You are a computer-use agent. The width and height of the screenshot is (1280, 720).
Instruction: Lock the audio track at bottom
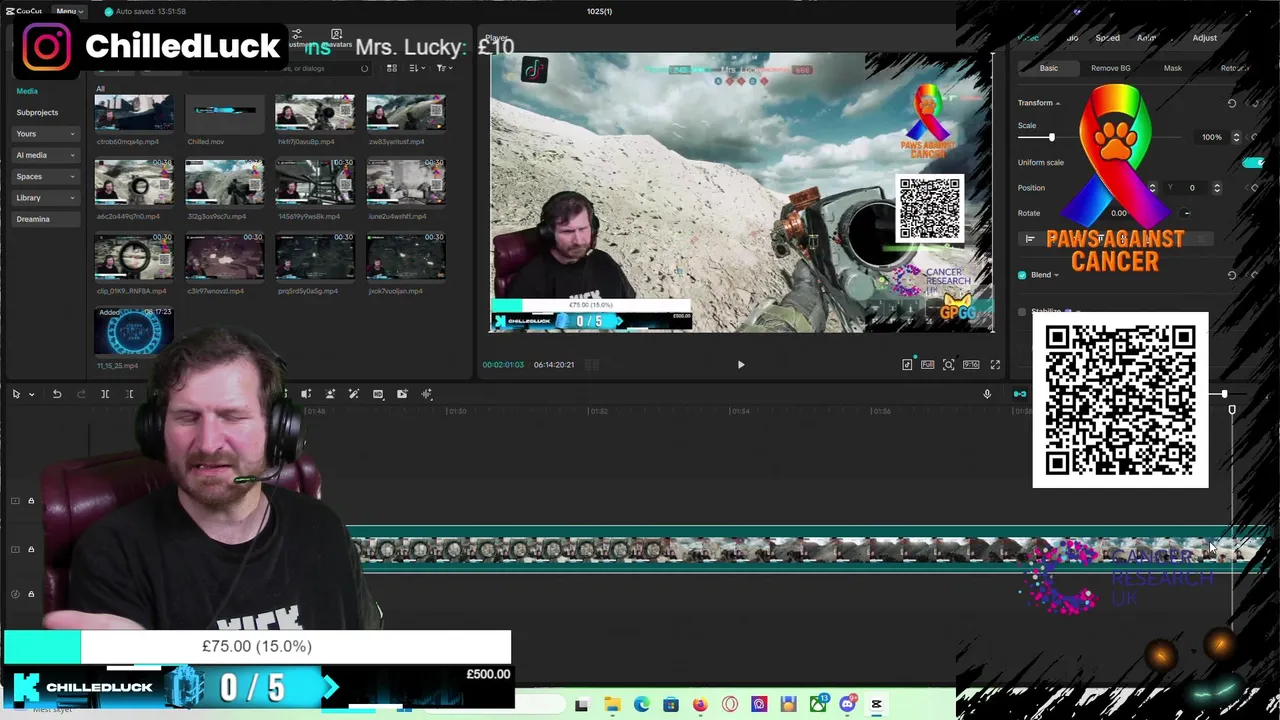point(31,594)
